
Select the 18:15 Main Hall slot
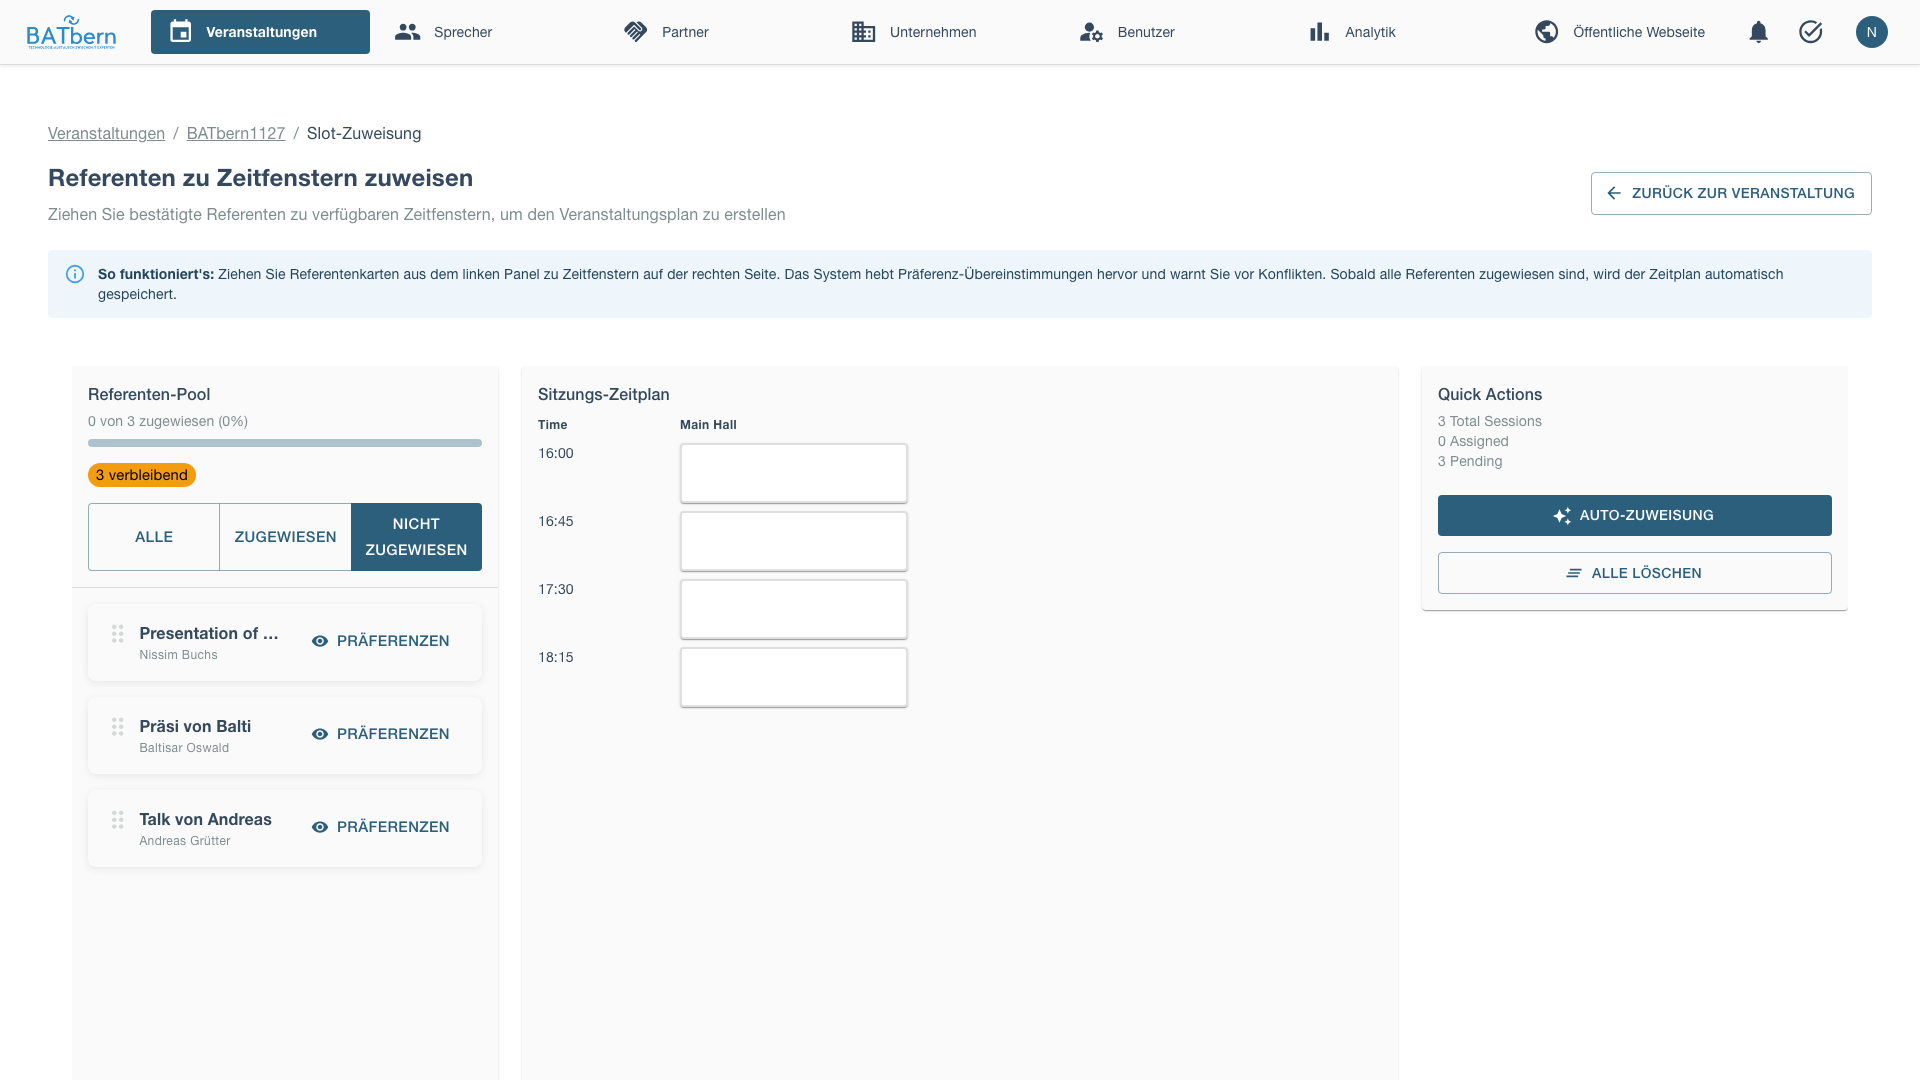pyautogui.click(x=794, y=677)
